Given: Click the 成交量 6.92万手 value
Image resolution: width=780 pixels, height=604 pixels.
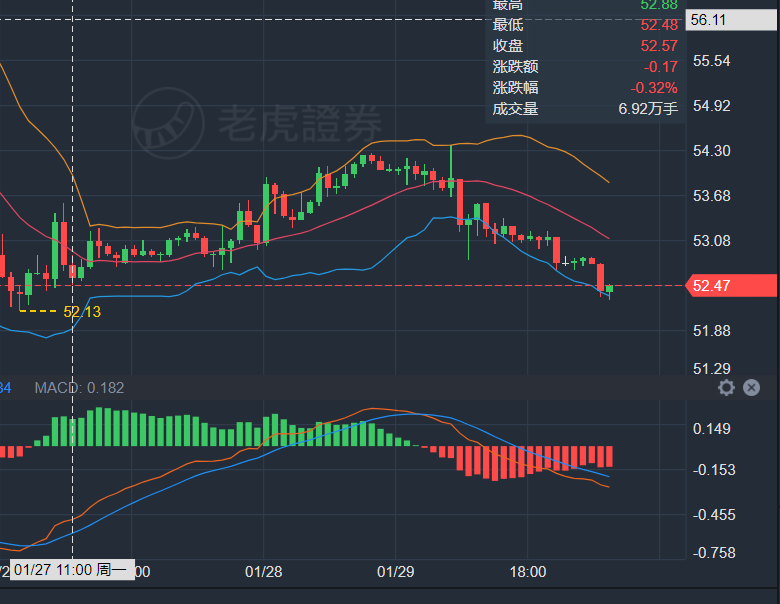Looking at the screenshot, I should 648,109.
